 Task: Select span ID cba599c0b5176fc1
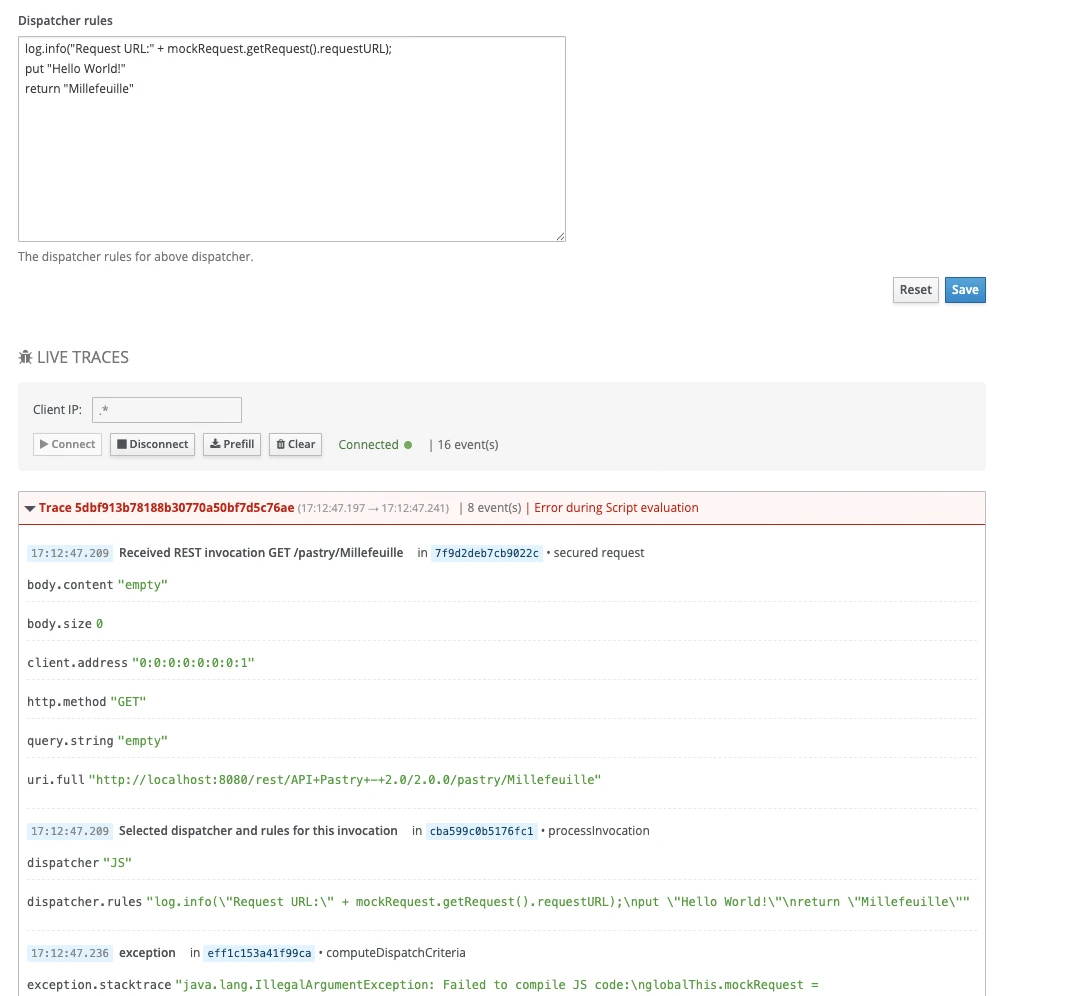tap(482, 831)
